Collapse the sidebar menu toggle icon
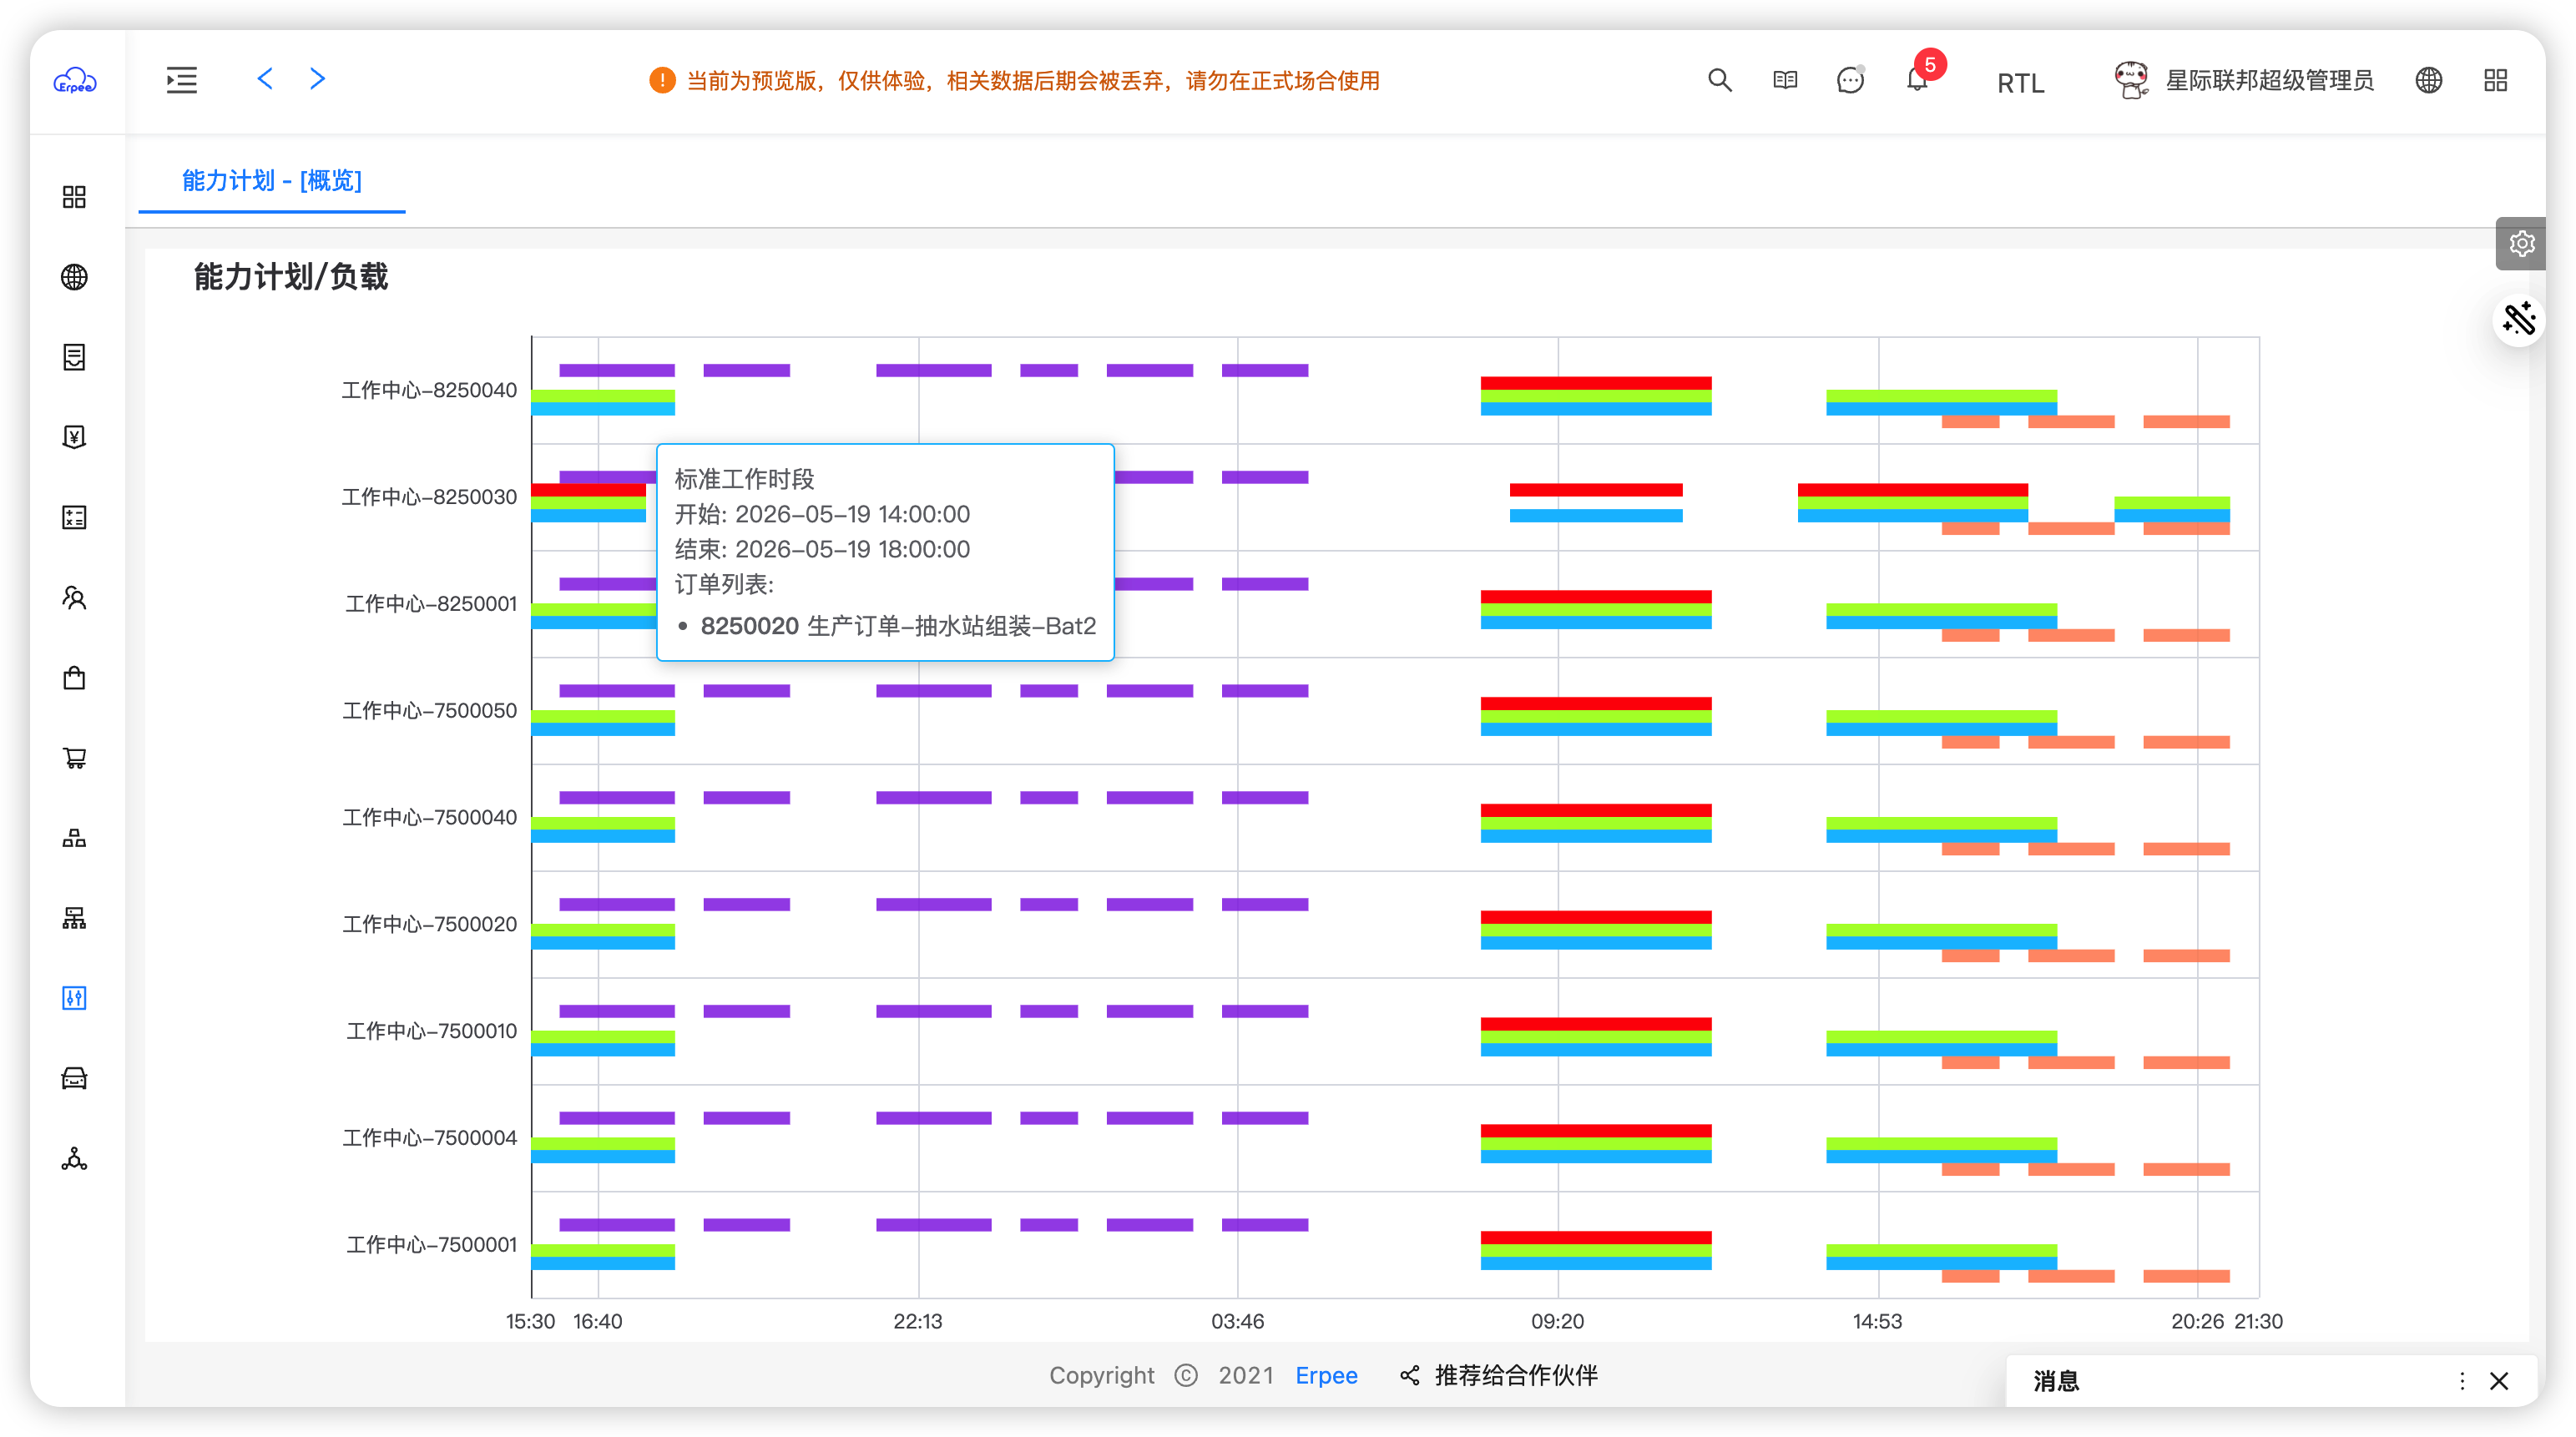The width and height of the screenshot is (2576, 1437). 181,80
